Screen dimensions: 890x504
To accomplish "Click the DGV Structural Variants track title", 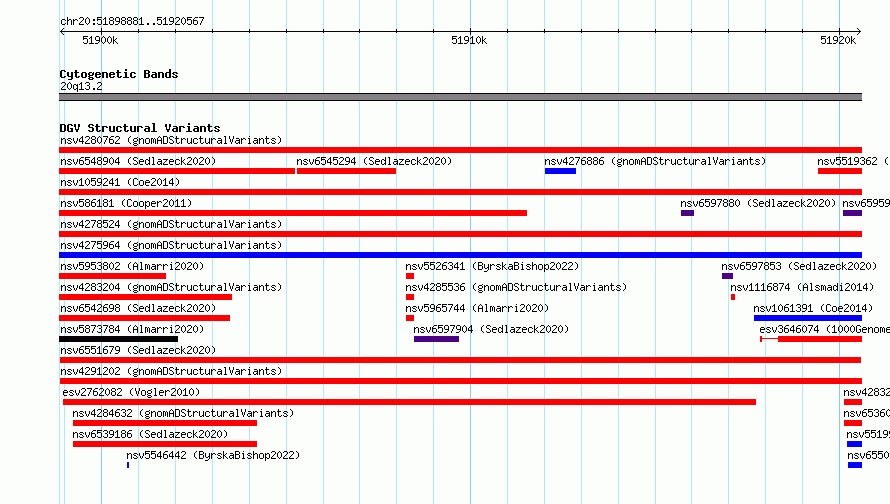I will coord(140,128).
